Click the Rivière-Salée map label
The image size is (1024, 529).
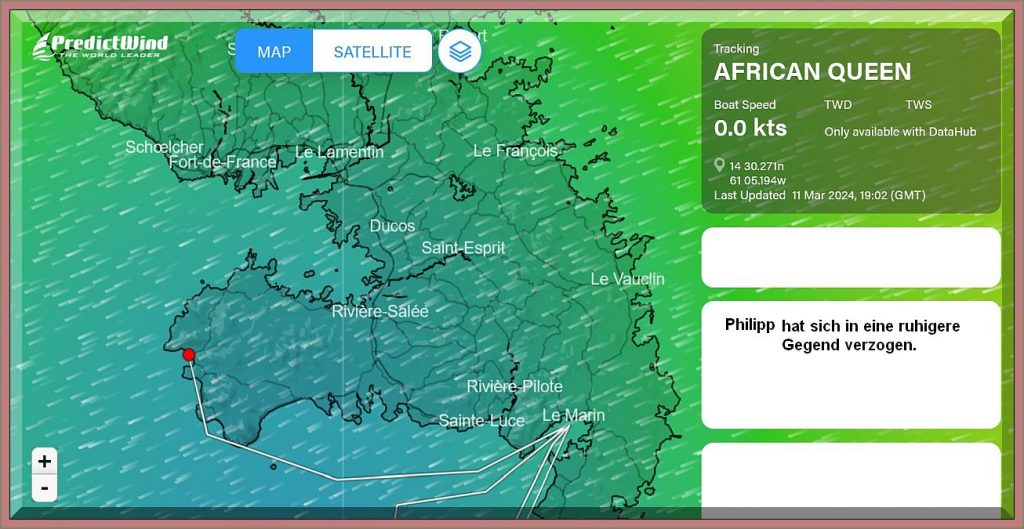point(380,311)
